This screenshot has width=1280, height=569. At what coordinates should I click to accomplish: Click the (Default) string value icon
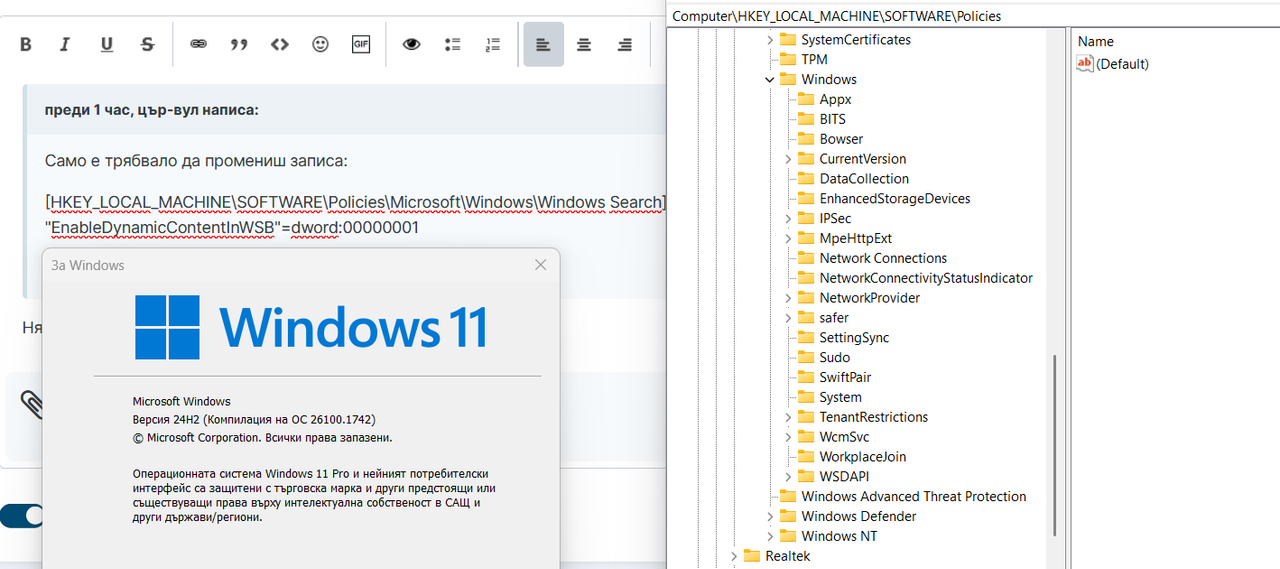coord(1085,64)
